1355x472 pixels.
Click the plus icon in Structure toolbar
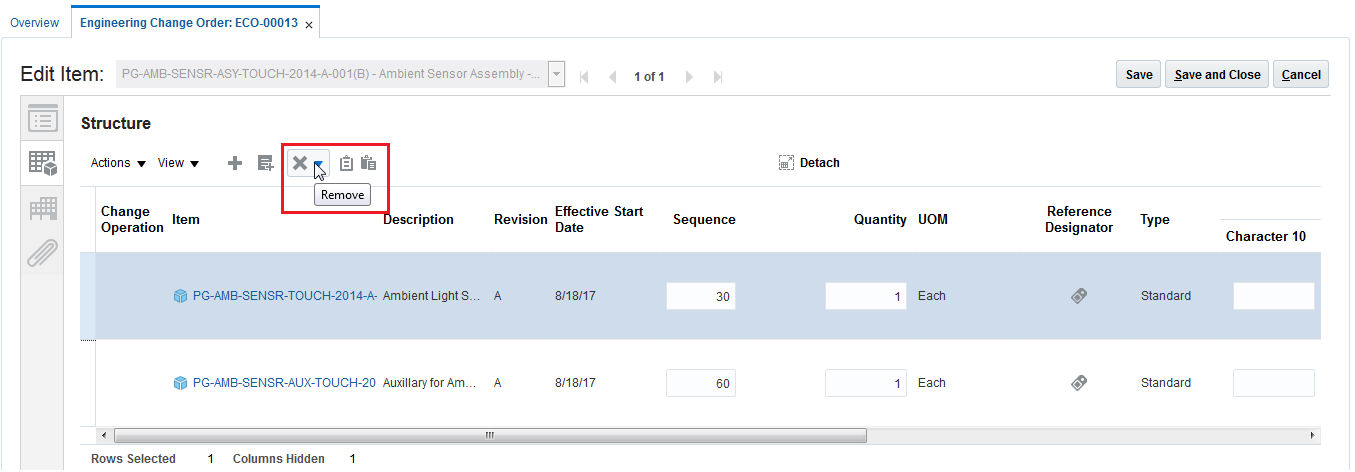235,163
